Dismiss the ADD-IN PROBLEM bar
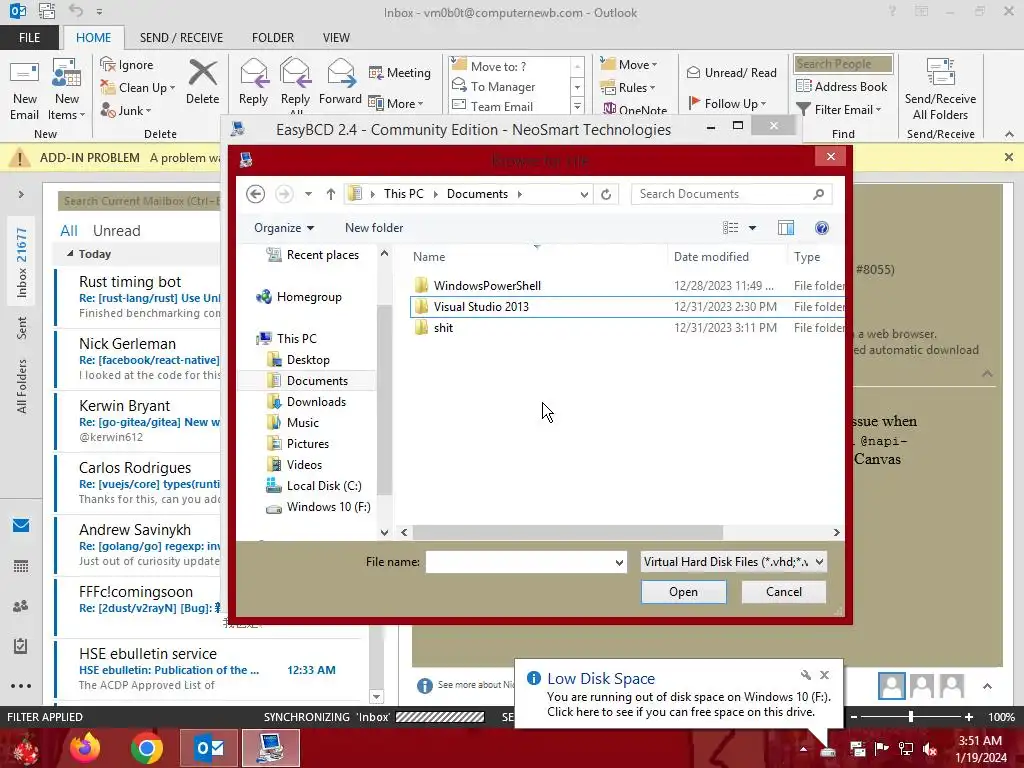Image resolution: width=1024 pixels, height=768 pixels. point(1009,157)
